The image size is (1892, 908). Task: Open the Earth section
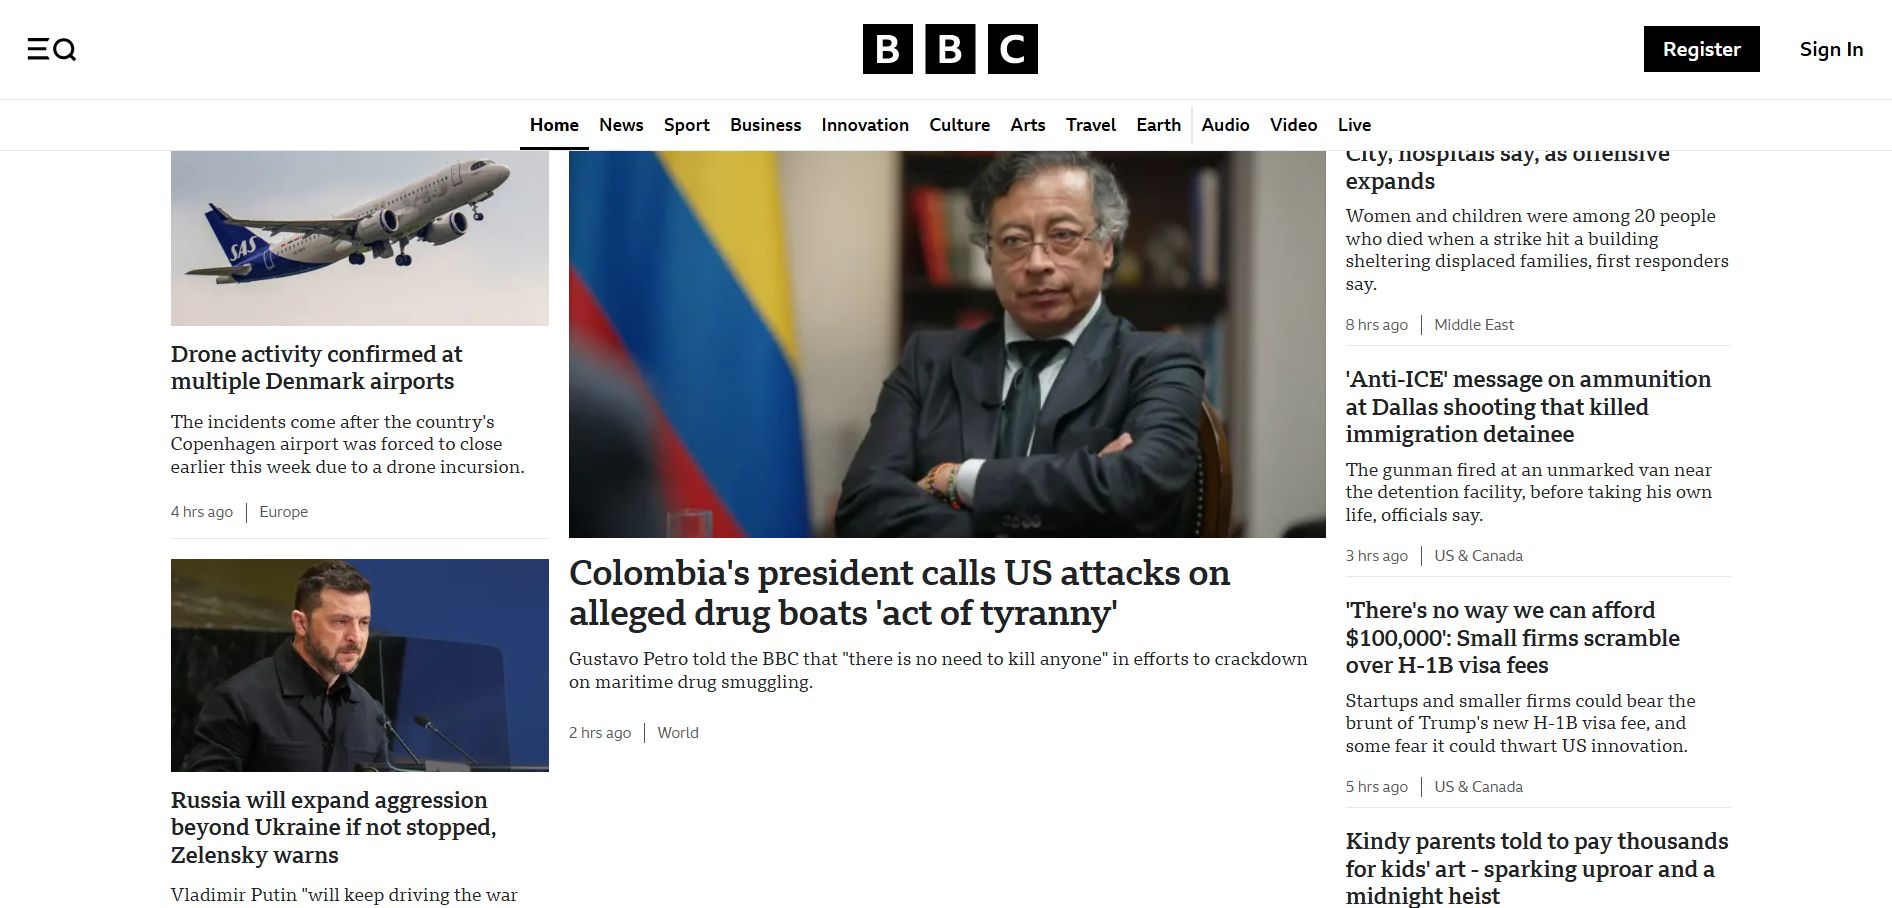tap(1158, 125)
